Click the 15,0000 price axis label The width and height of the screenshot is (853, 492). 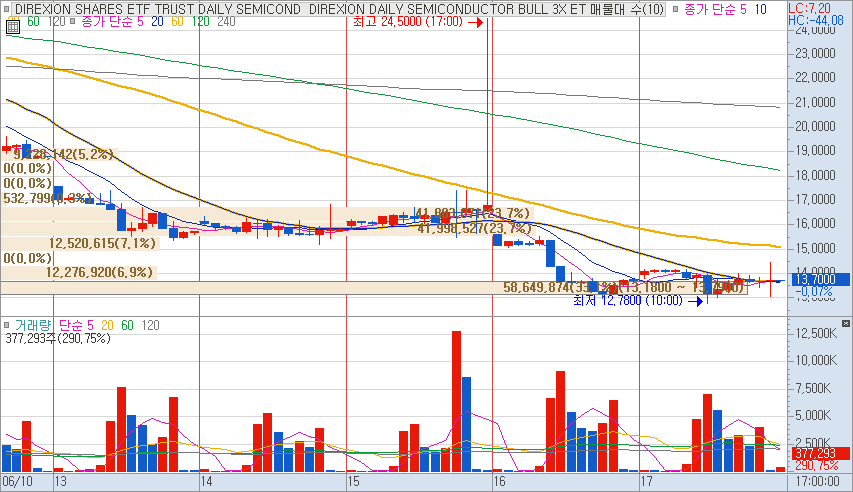(x=815, y=248)
